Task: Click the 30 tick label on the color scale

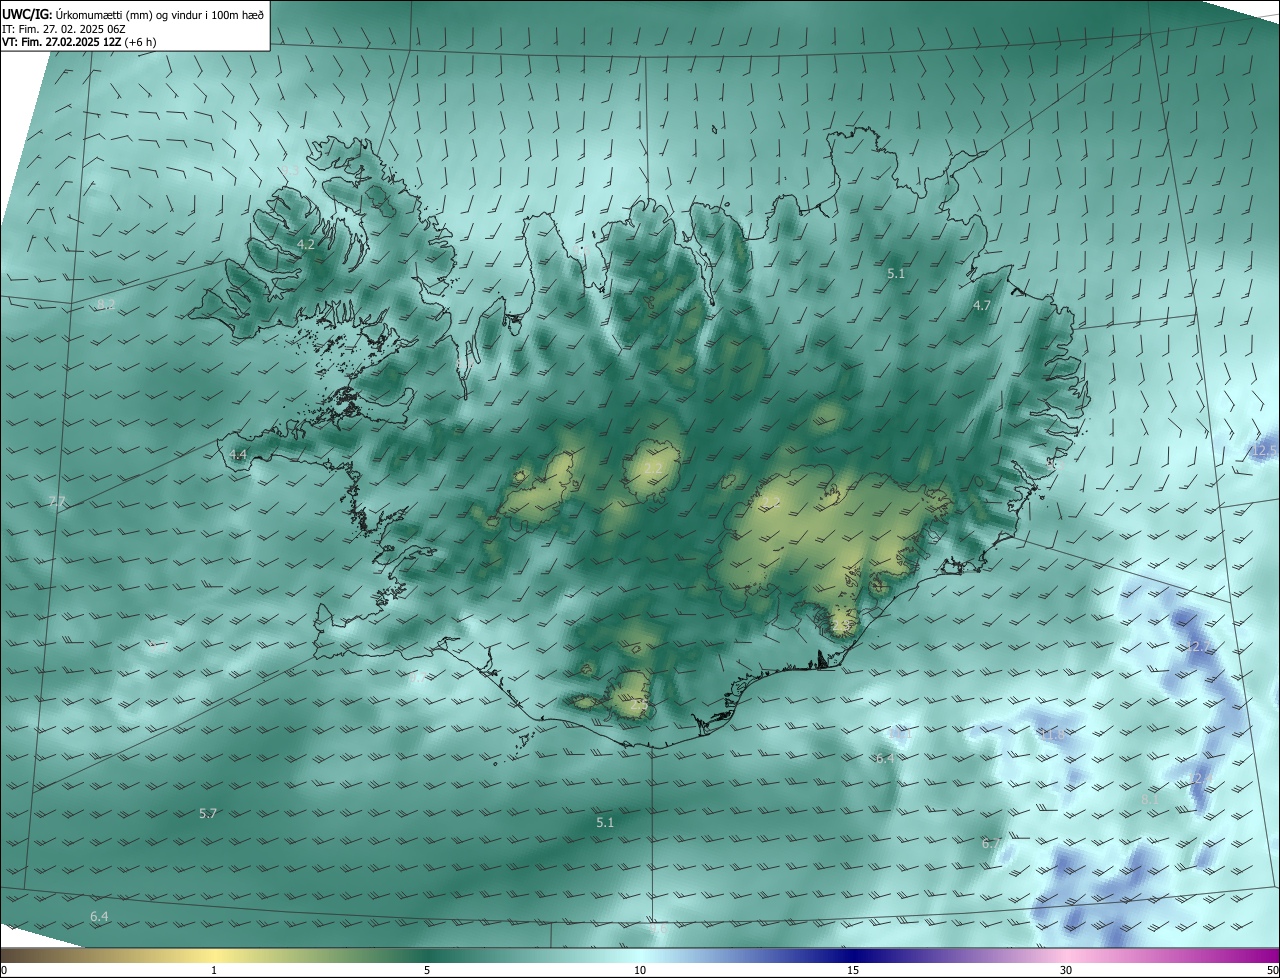Action: point(1066,970)
